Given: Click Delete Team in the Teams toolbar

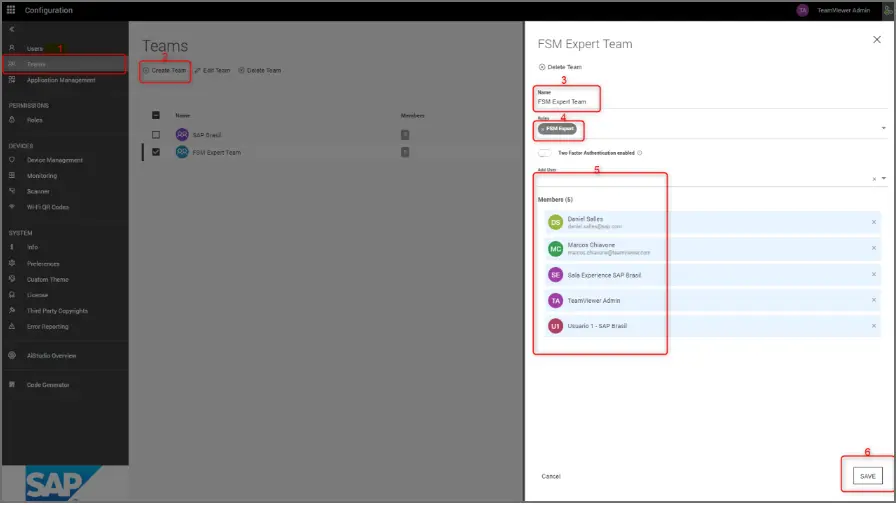Looking at the screenshot, I should (260, 70).
